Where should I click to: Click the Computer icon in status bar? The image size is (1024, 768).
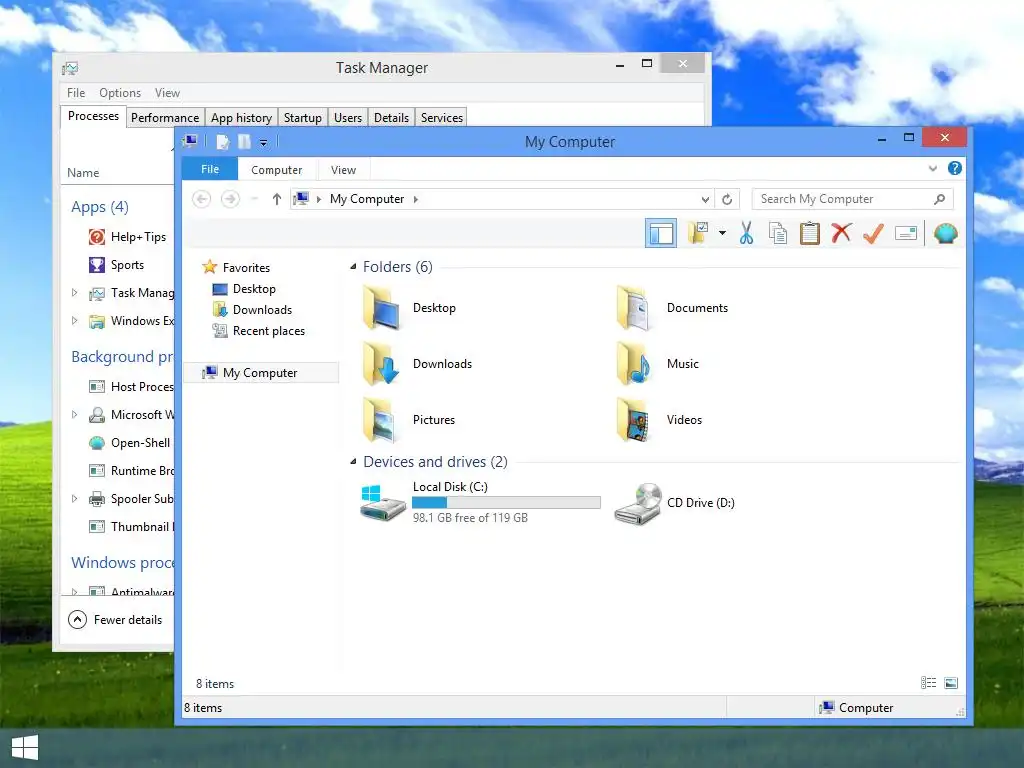tap(827, 707)
